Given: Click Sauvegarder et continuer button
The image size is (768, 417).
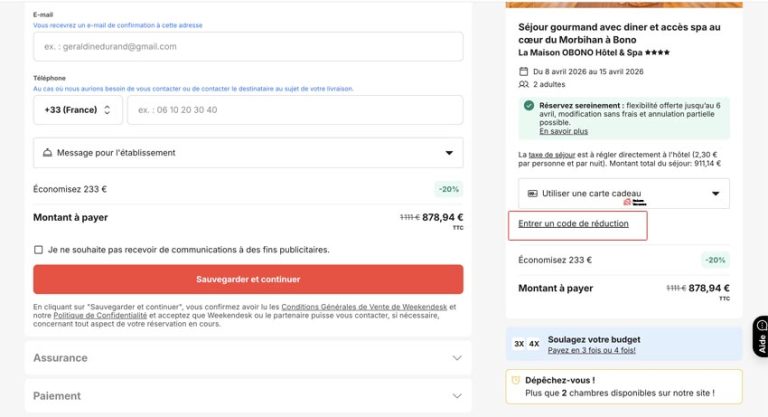Looking at the screenshot, I should click(x=248, y=279).
